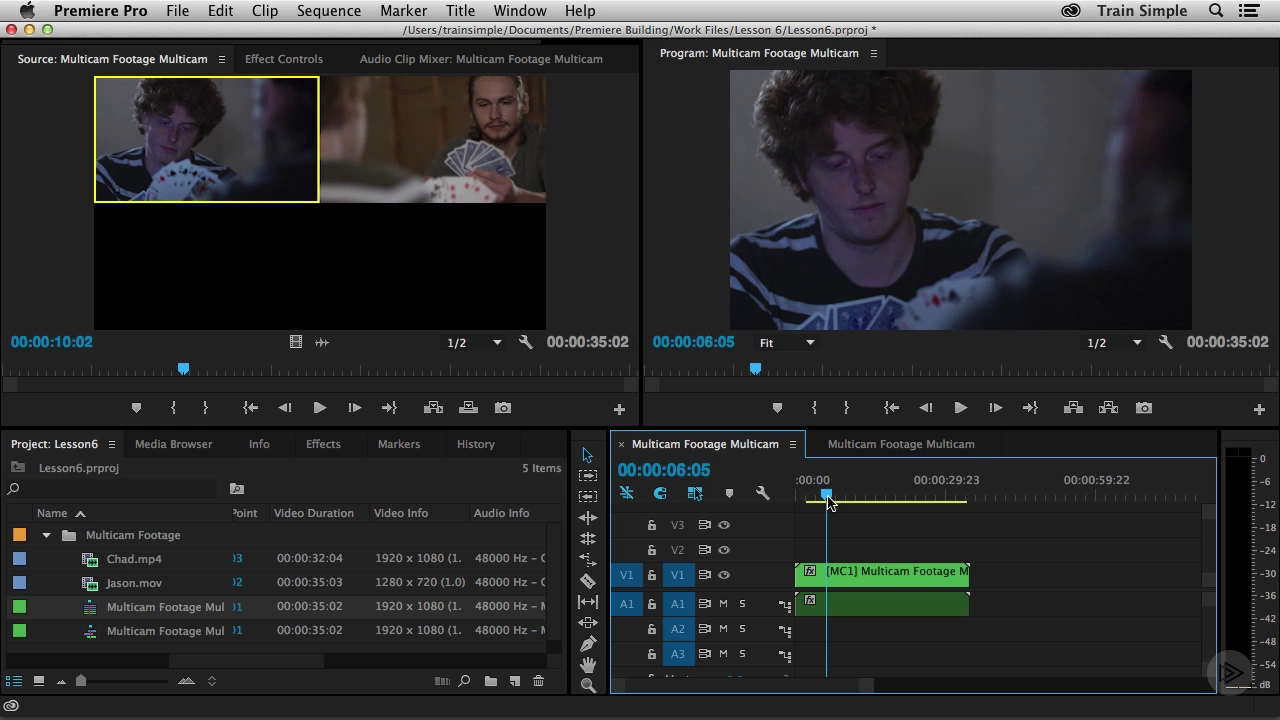Screen dimensions: 1280x720
Task: Click Chad.mp4 blue label swatch
Action: coord(19,559)
